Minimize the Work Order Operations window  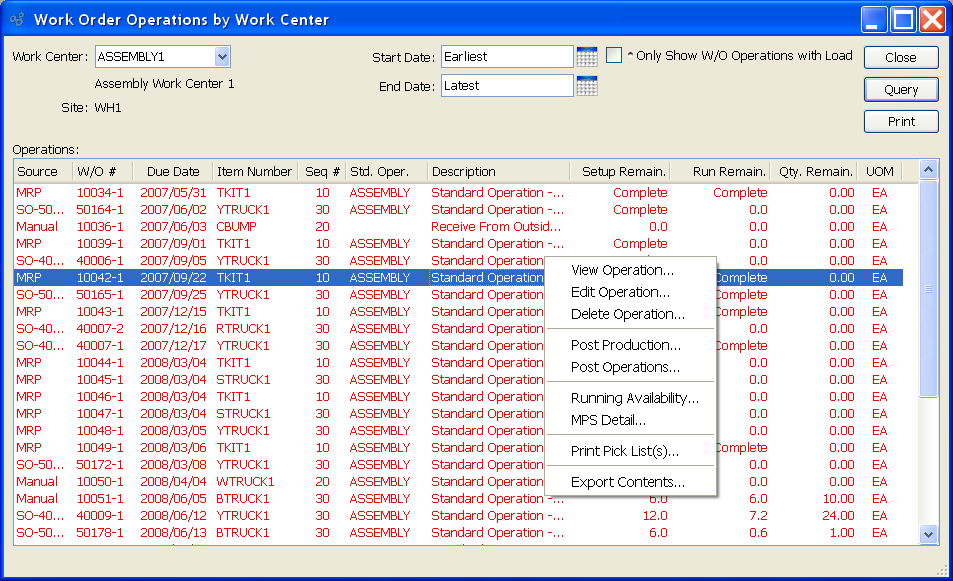(x=875, y=19)
